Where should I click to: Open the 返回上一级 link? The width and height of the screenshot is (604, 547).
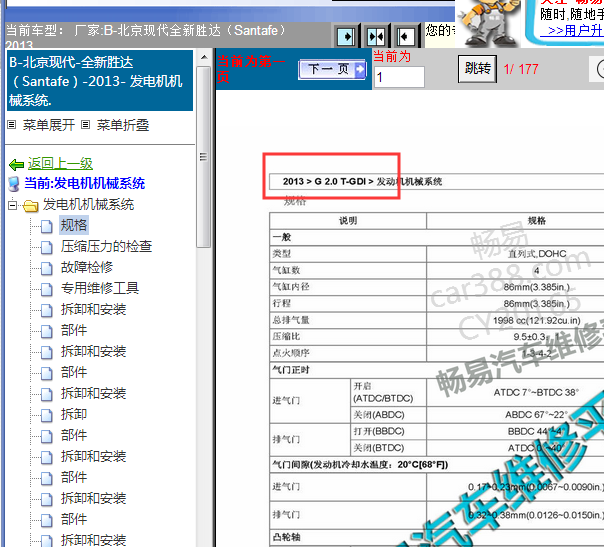60,164
